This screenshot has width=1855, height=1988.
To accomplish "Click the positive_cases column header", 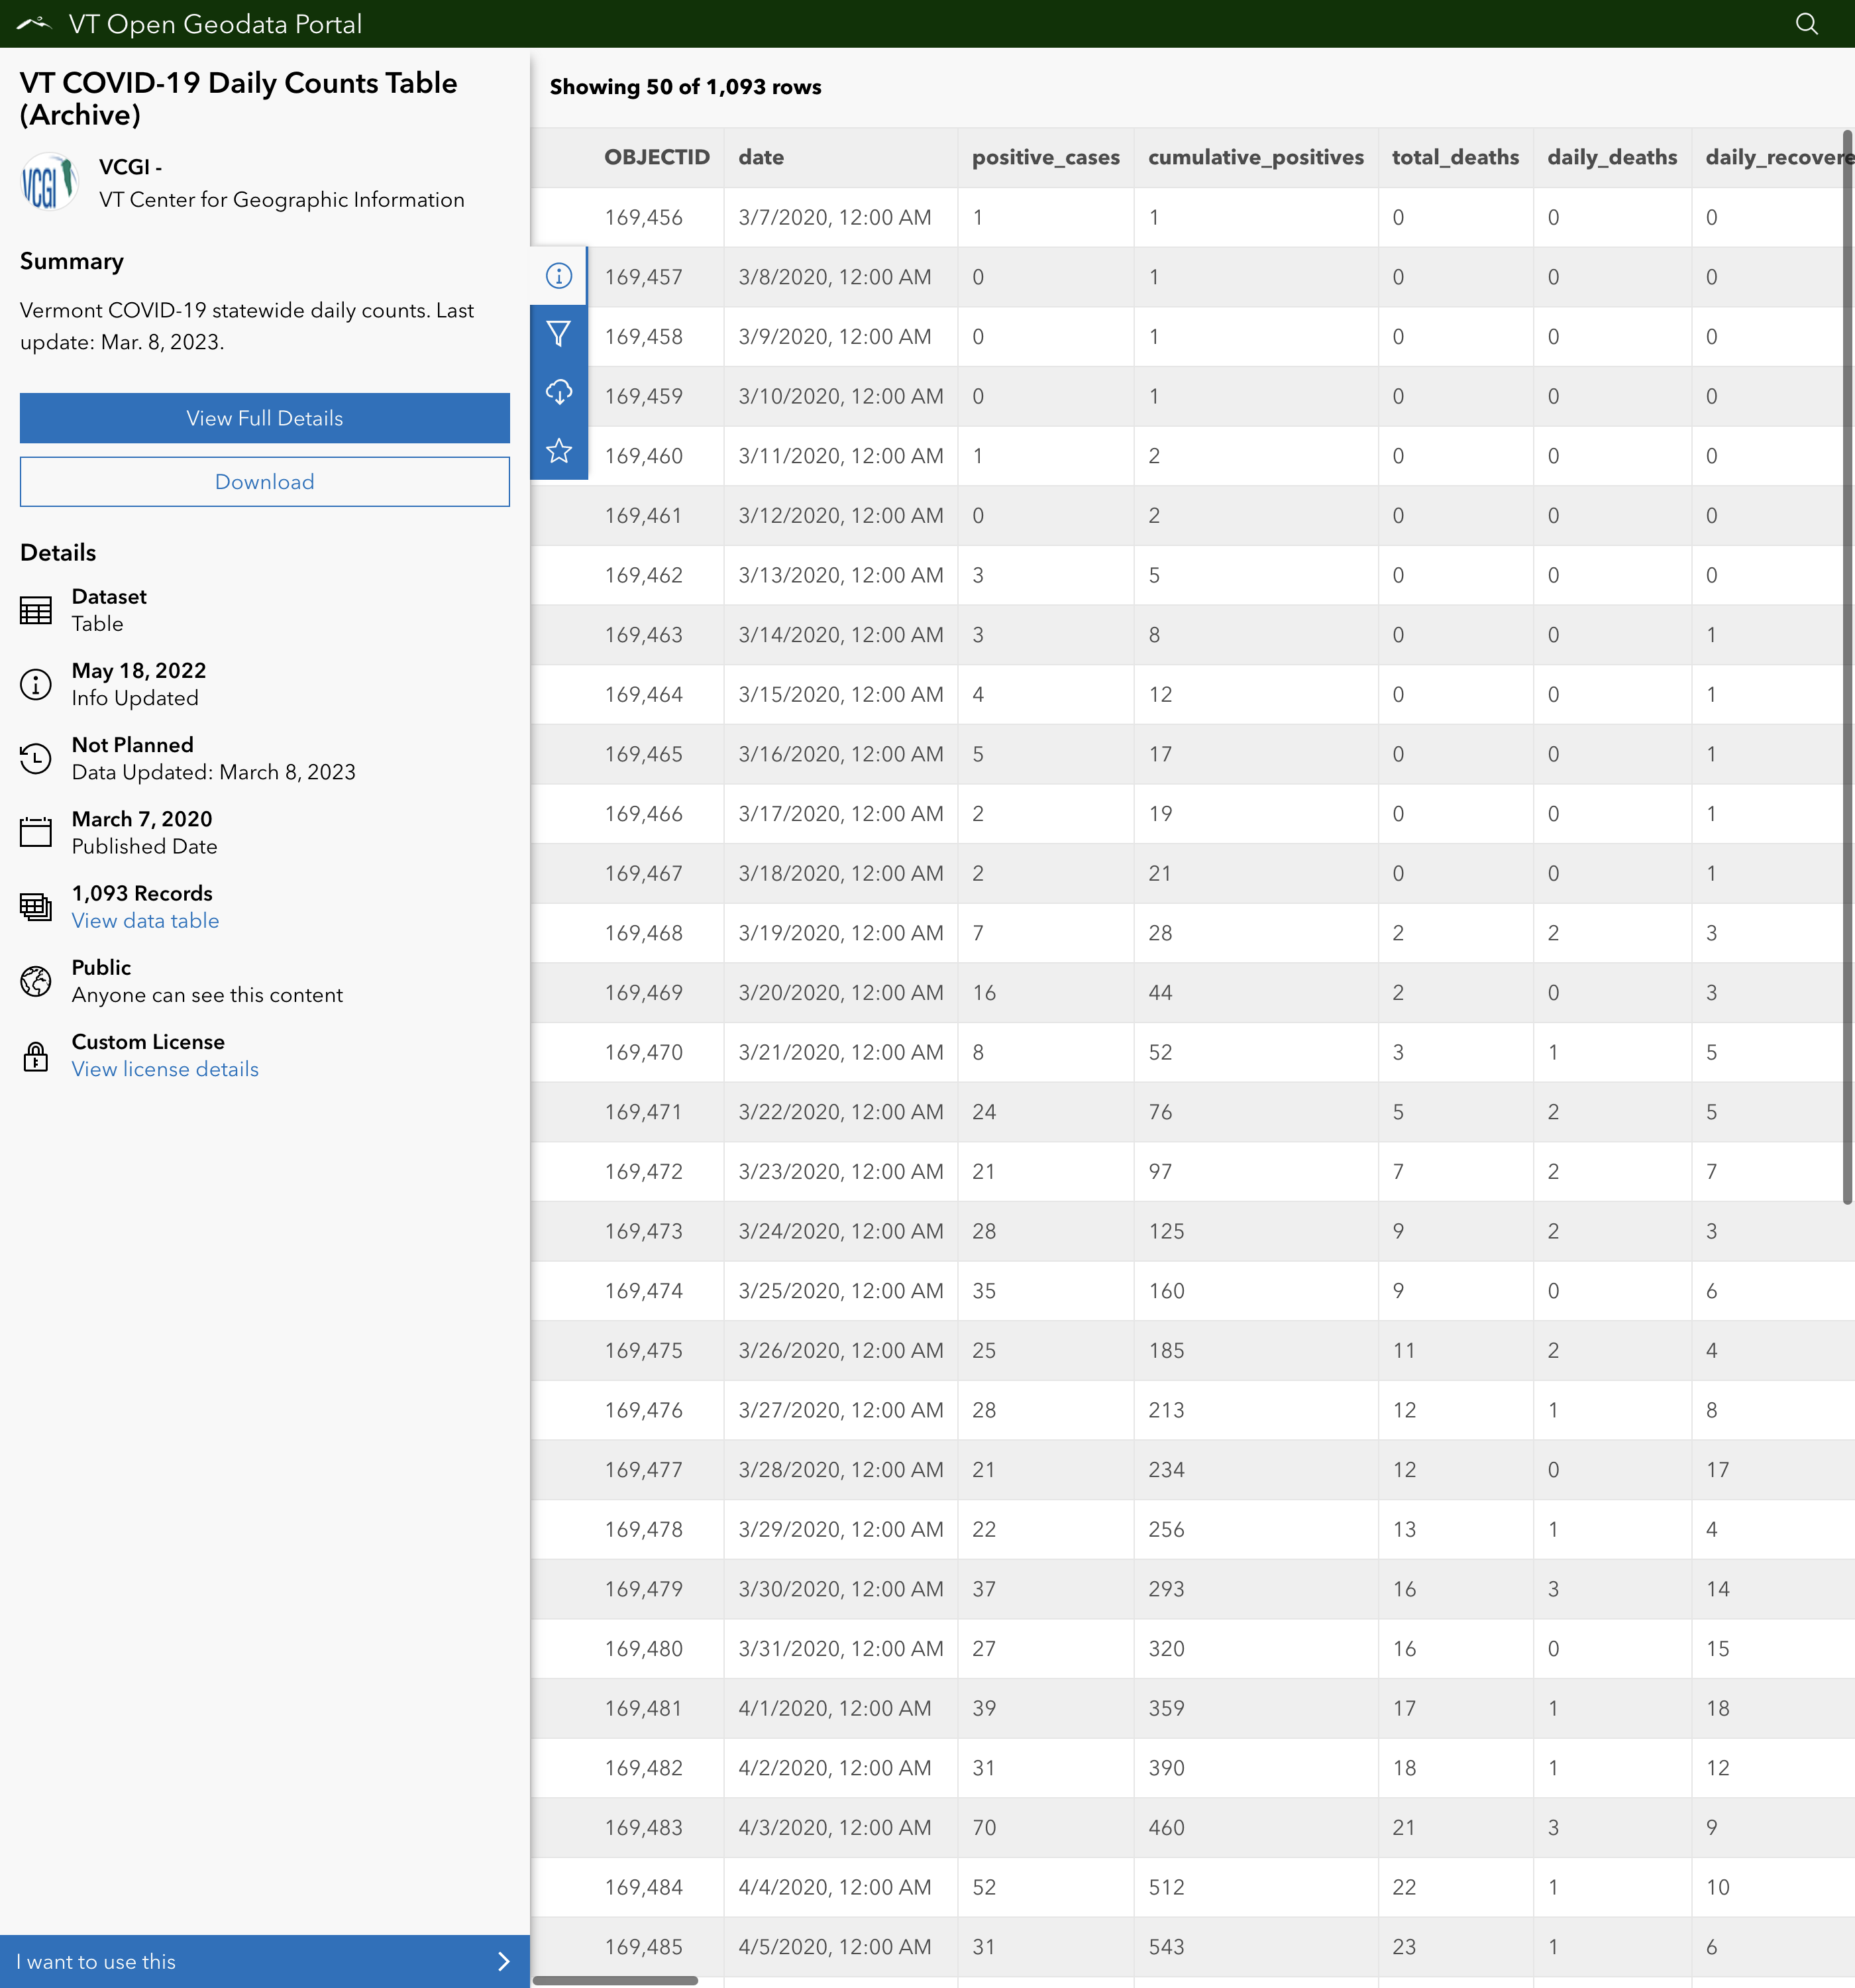I will pos(1045,157).
